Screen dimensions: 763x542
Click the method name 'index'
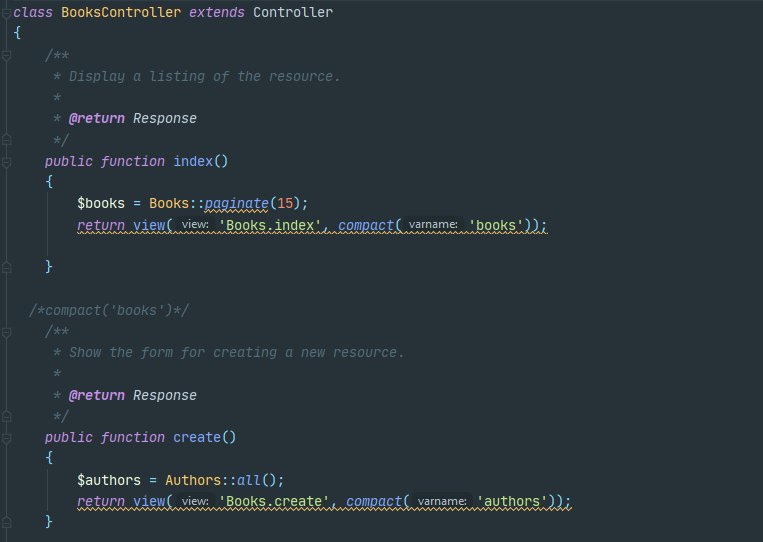193,161
